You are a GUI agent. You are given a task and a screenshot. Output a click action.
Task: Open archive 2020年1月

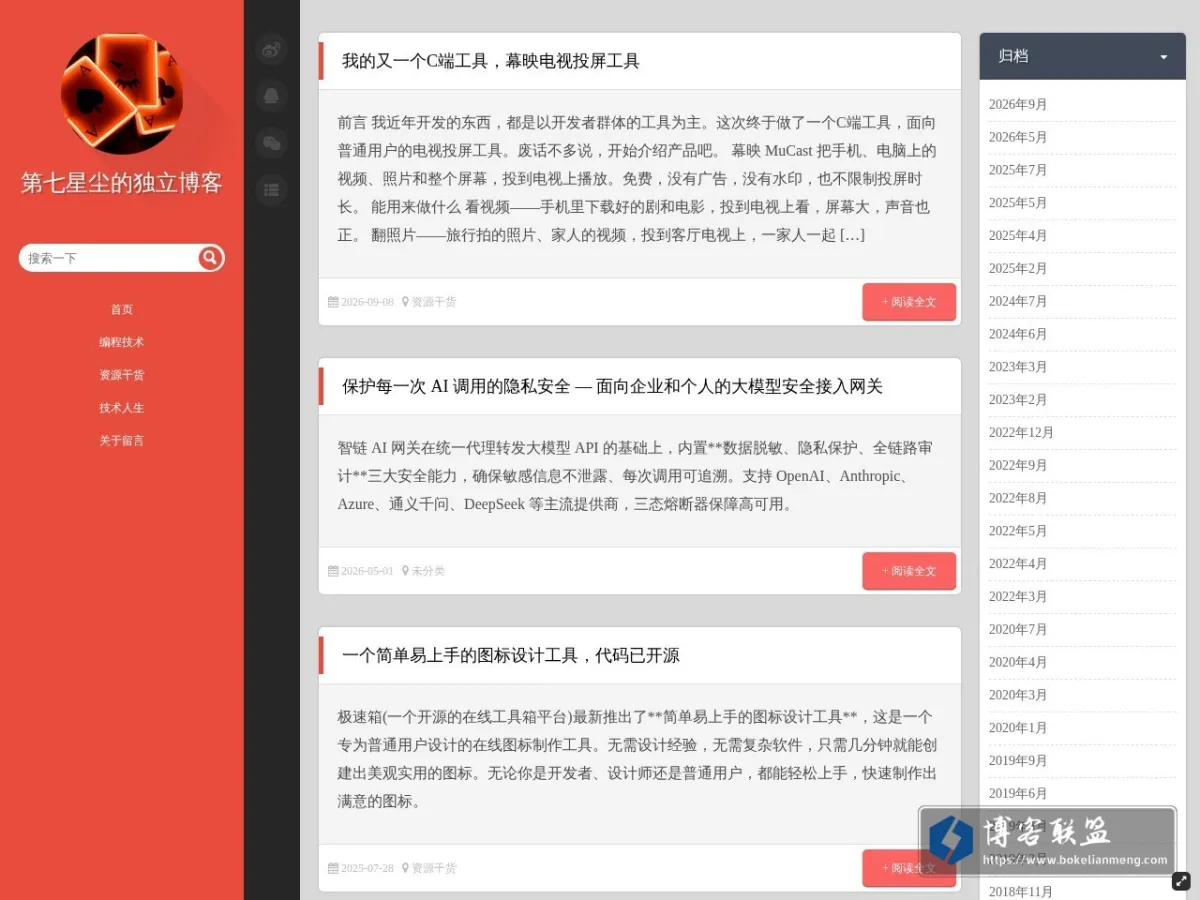pyautogui.click(x=1018, y=728)
